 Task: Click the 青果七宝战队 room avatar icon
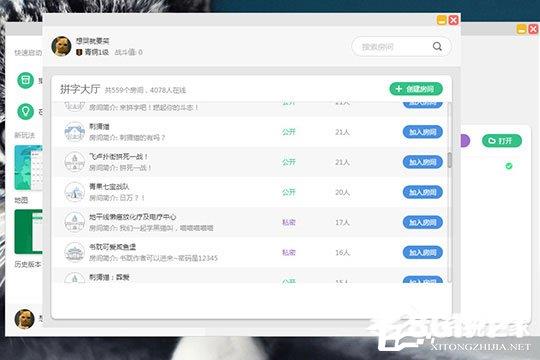(75, 192)
